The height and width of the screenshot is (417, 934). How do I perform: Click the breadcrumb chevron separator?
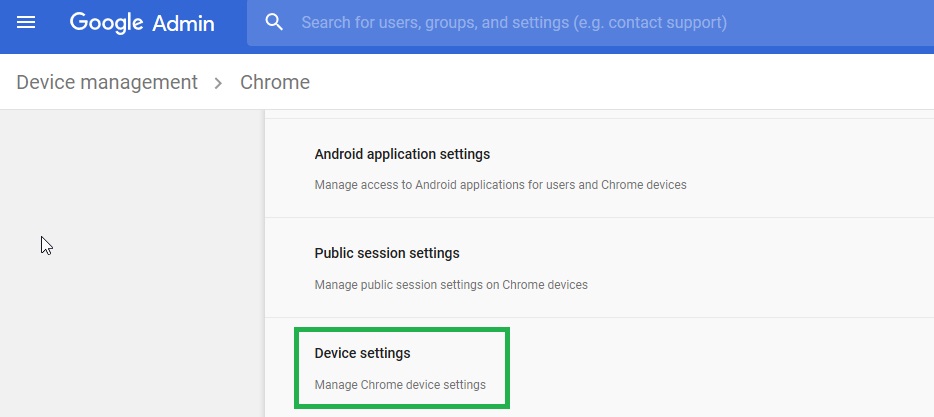(219, 83)
